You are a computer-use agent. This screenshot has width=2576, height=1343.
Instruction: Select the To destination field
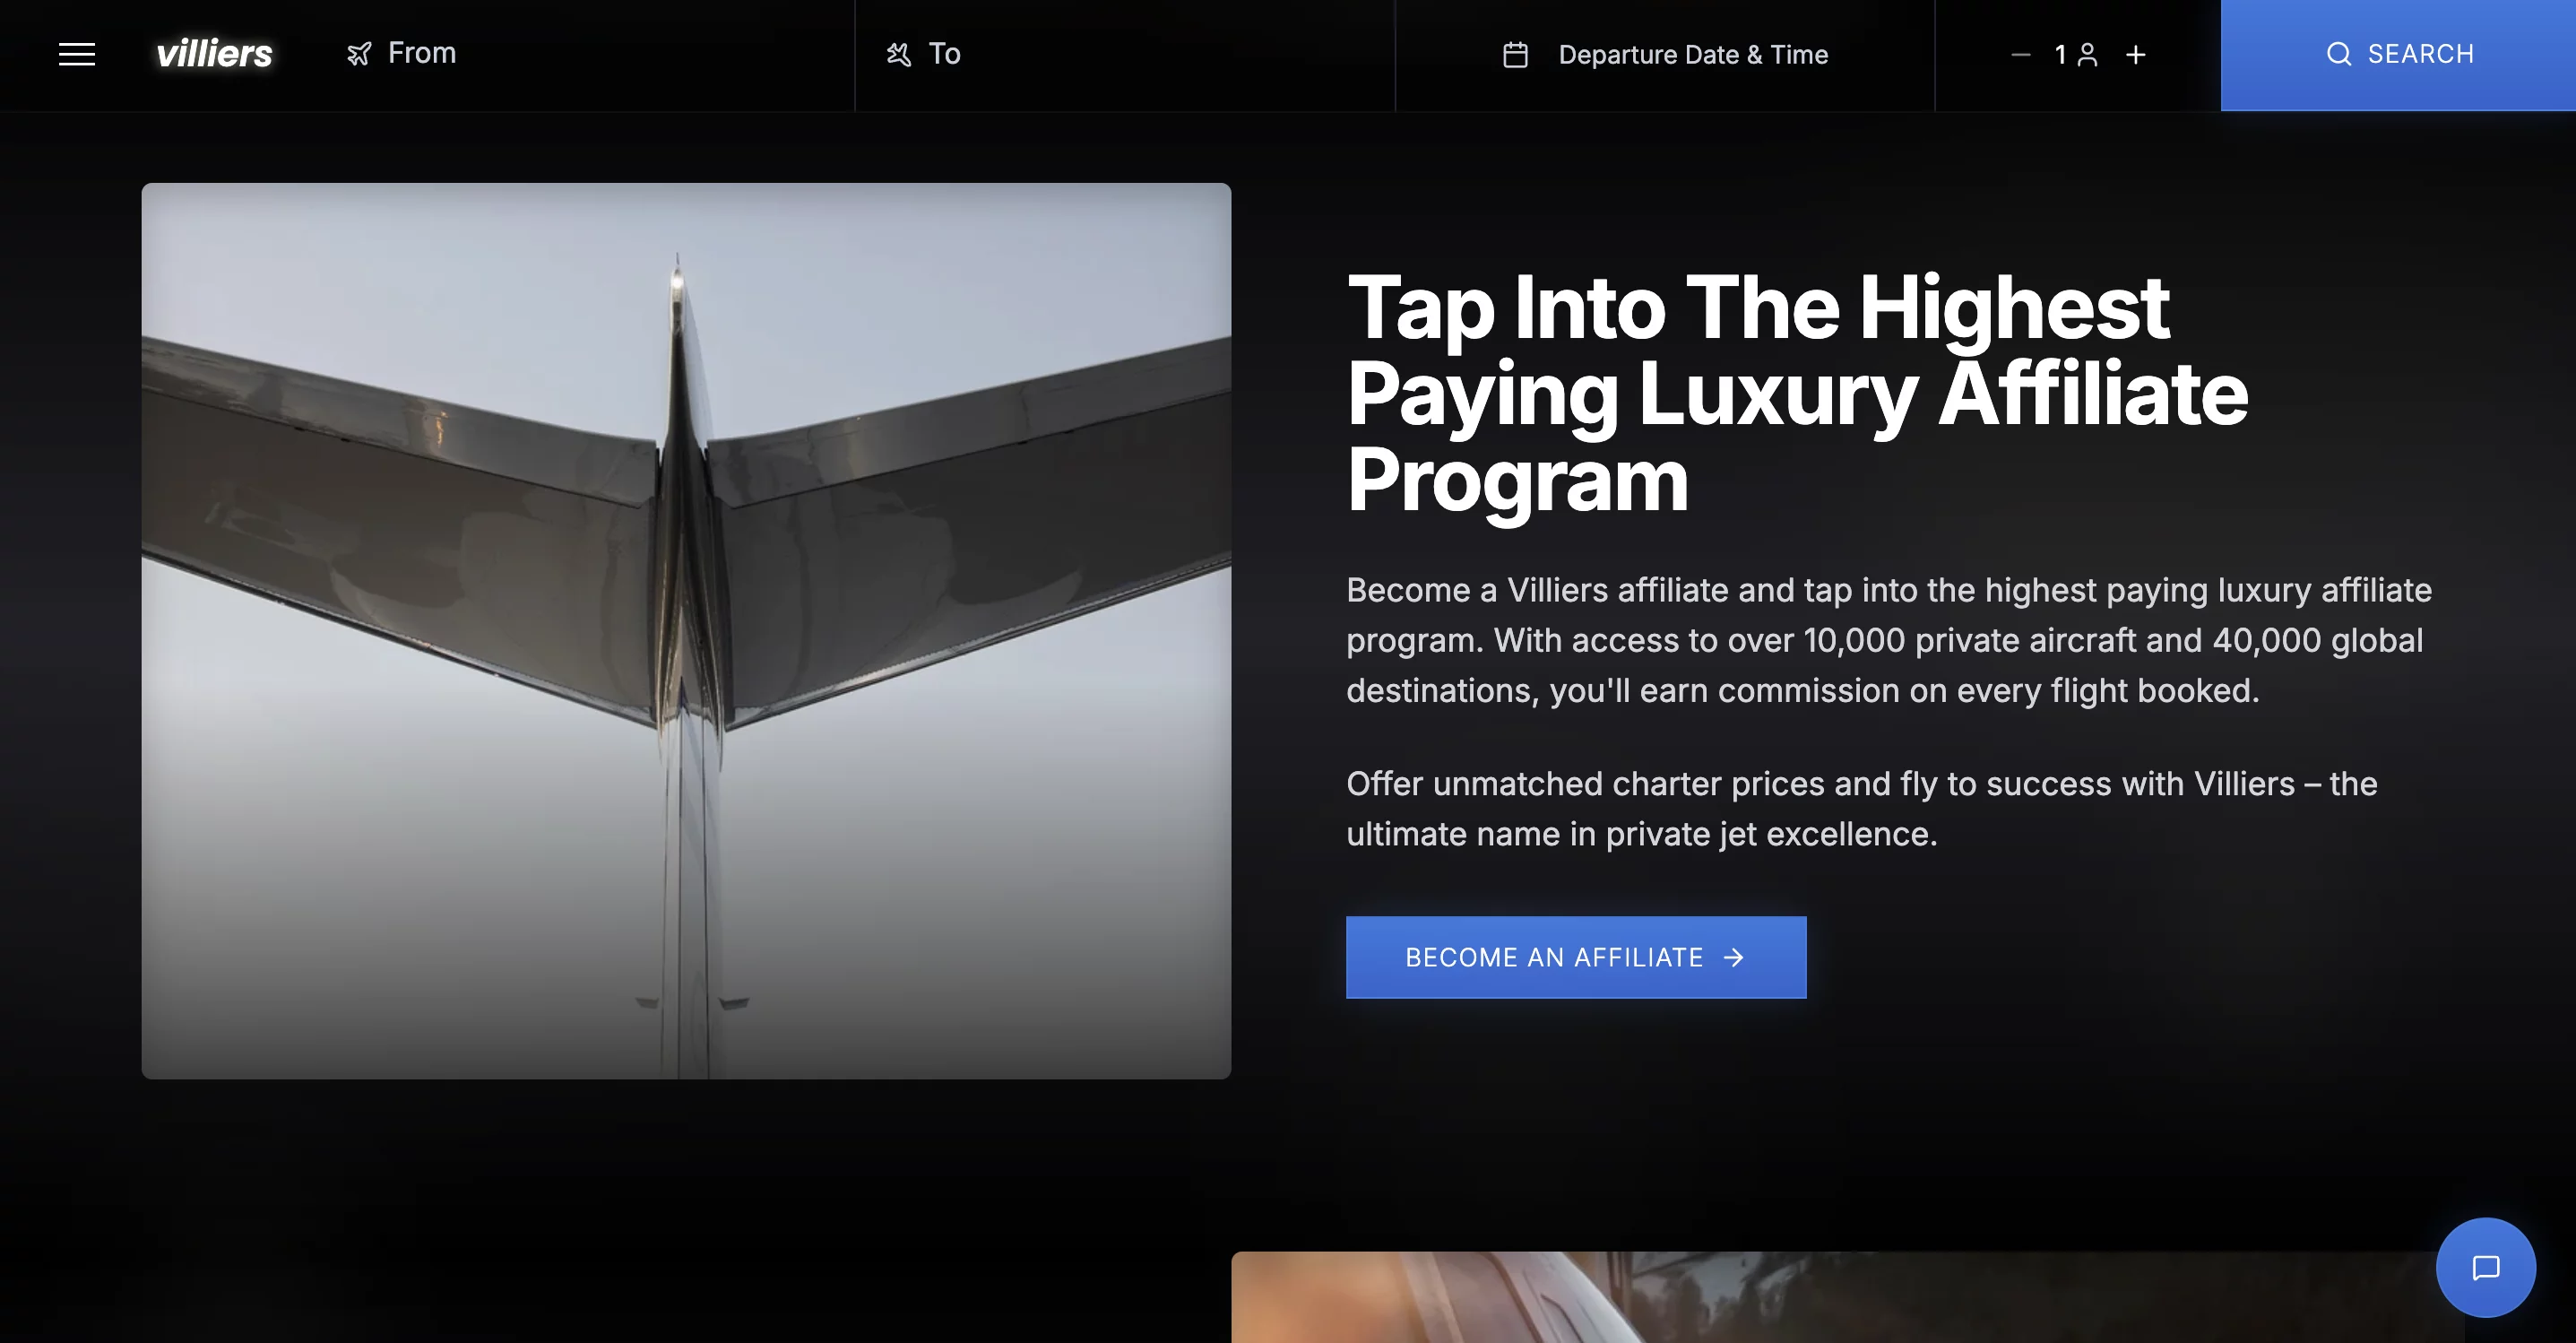tap(1125, 54)
